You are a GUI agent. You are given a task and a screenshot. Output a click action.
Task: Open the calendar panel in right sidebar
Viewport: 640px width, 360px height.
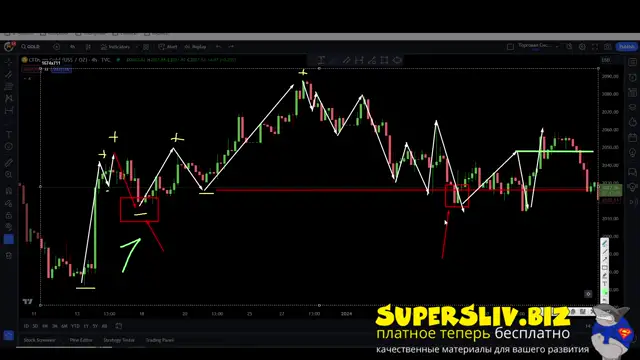(x=632, y=138)
